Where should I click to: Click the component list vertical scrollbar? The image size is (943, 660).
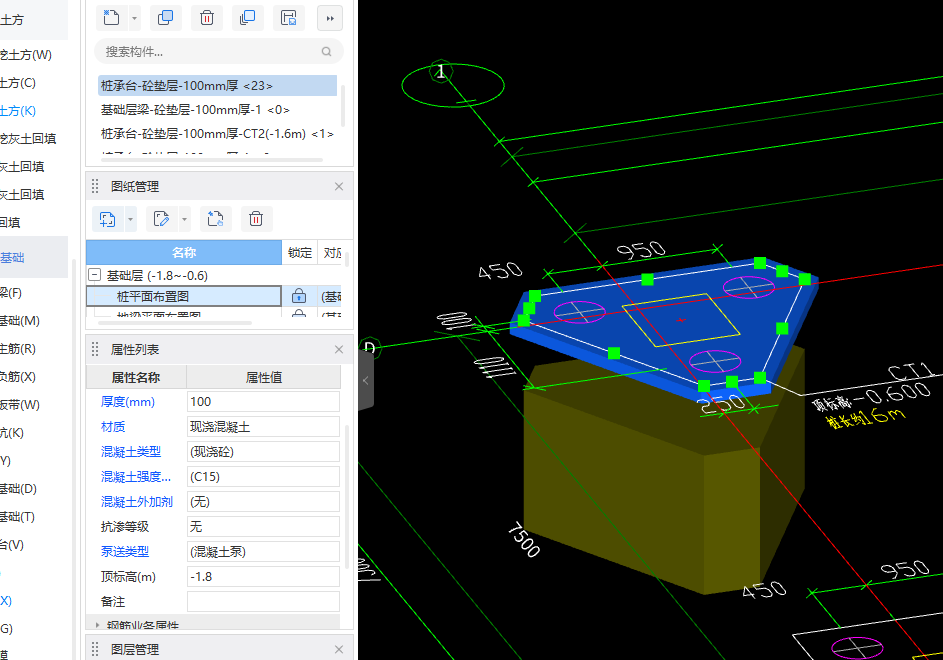tap(343, 105)
